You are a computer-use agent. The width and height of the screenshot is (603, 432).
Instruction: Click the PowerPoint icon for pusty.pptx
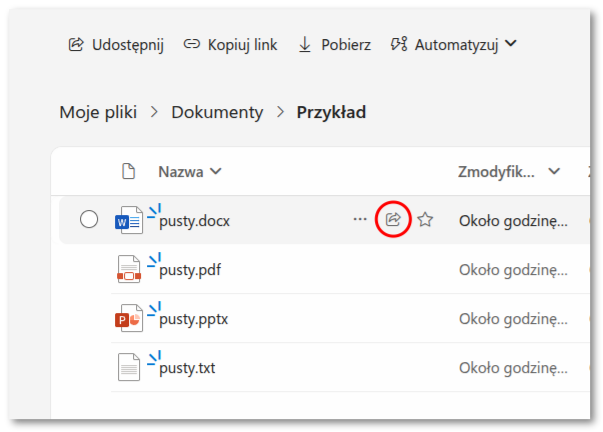tap(129, 319)
